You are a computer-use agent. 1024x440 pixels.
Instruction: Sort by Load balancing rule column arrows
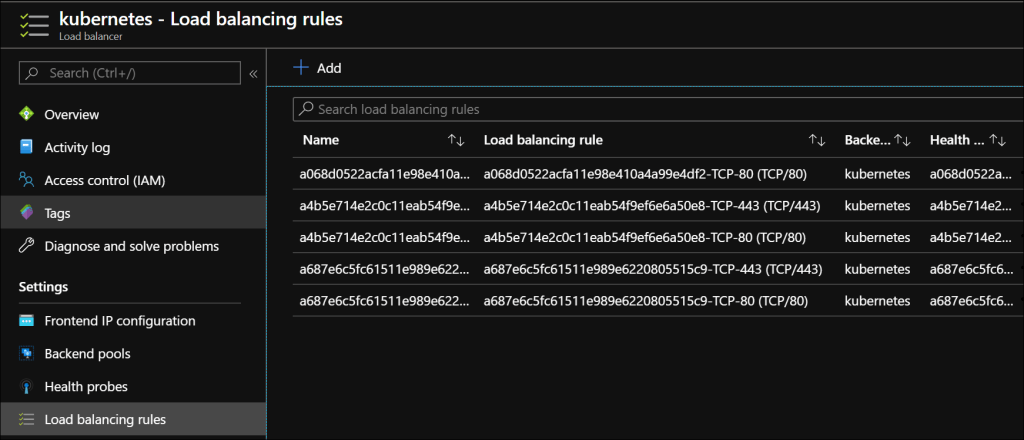click(x=817, y=141)
